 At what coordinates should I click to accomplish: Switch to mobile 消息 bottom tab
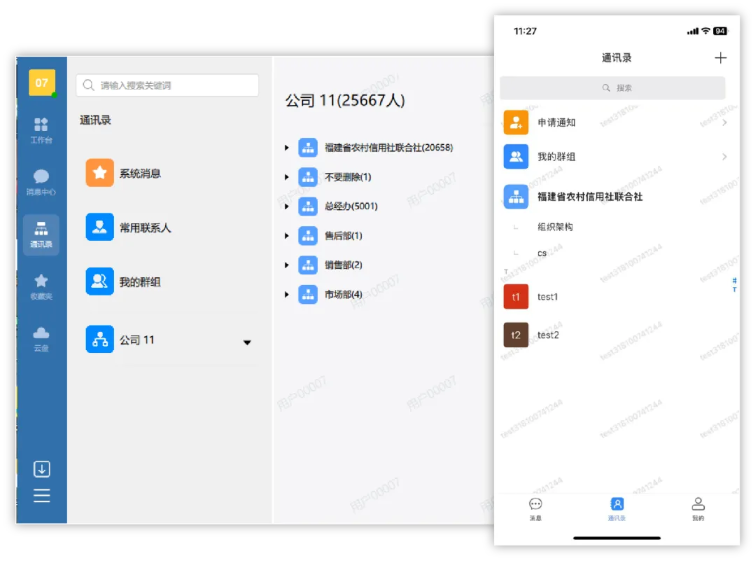point(535,509)
